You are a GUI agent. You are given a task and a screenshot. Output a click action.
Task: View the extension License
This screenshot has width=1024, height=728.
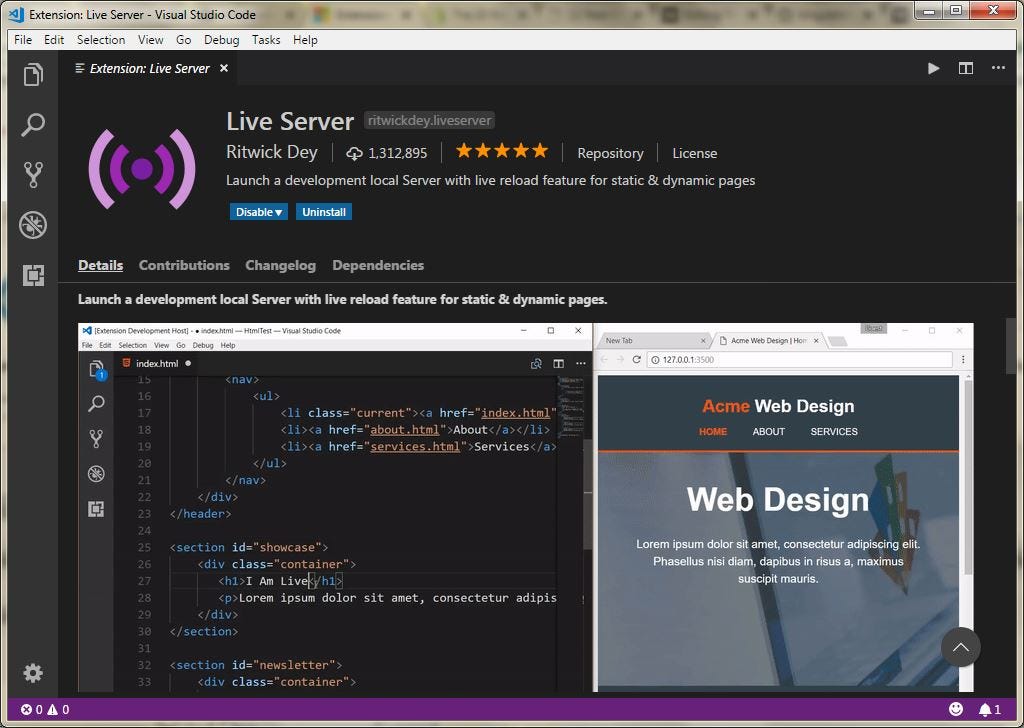pos(694,153)
